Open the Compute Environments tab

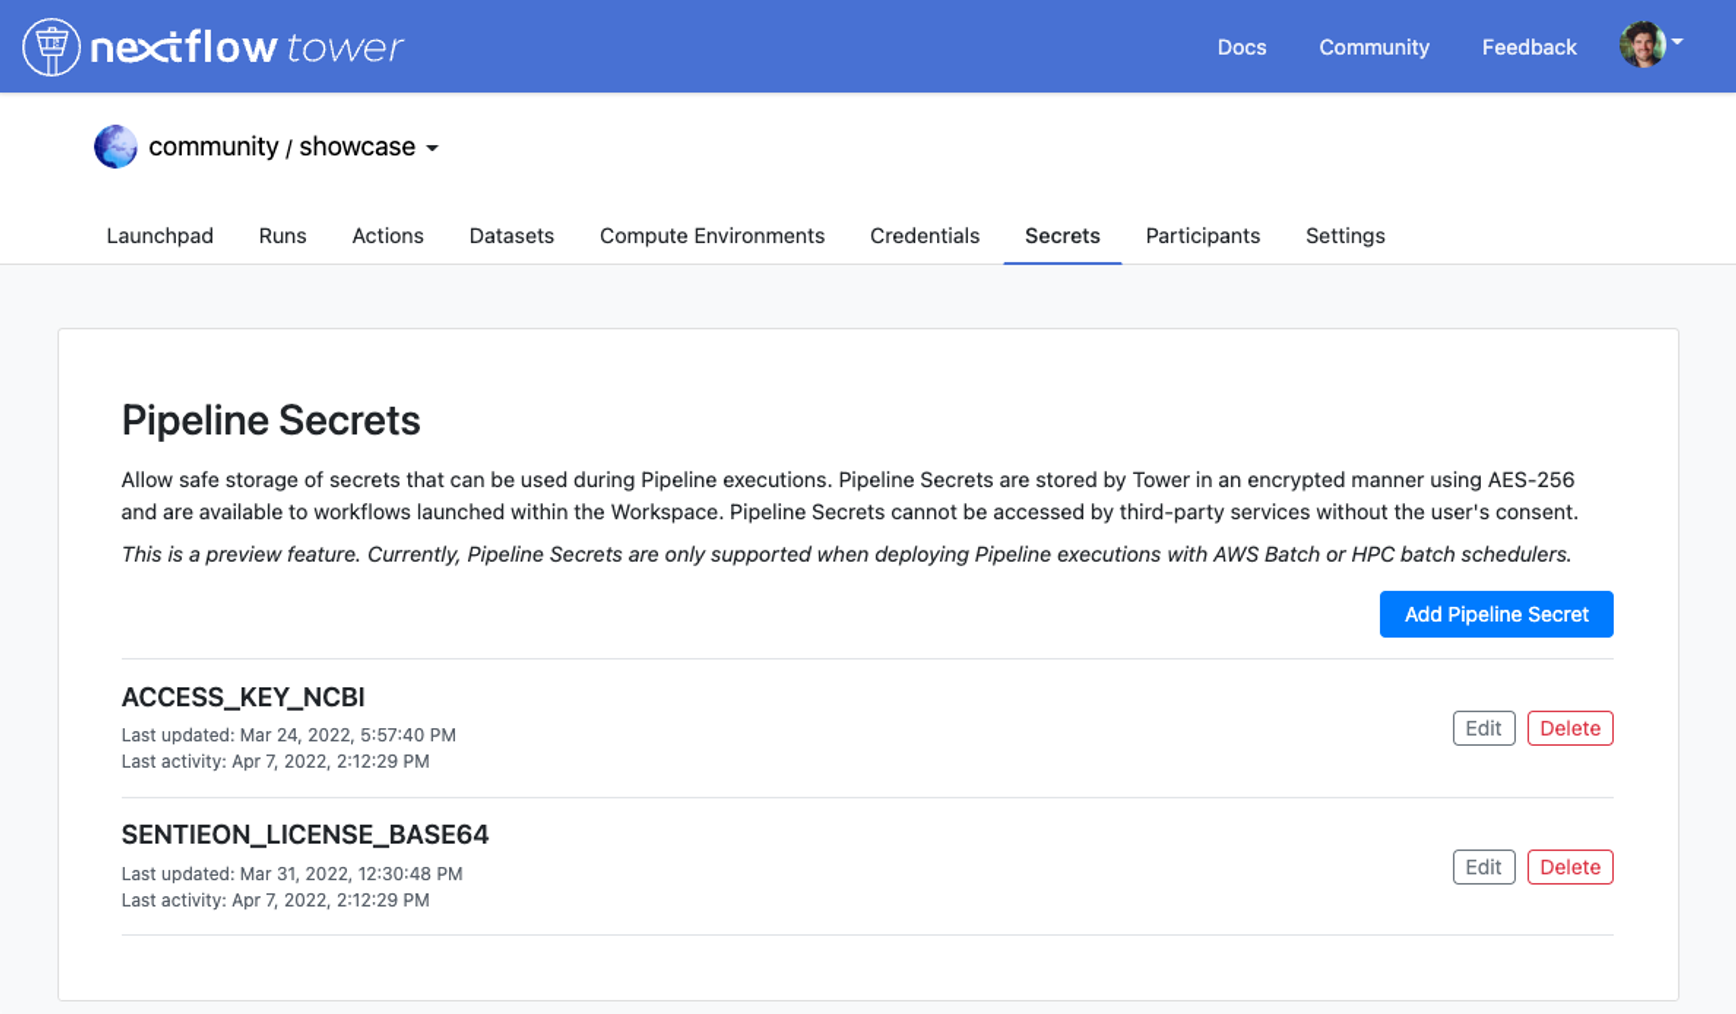(712, 236)
